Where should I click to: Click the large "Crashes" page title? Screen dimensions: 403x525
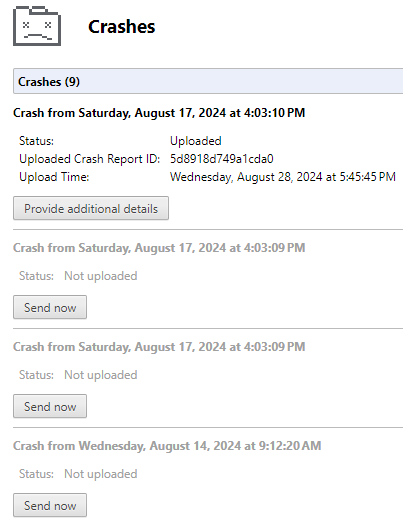coord(122,26)
